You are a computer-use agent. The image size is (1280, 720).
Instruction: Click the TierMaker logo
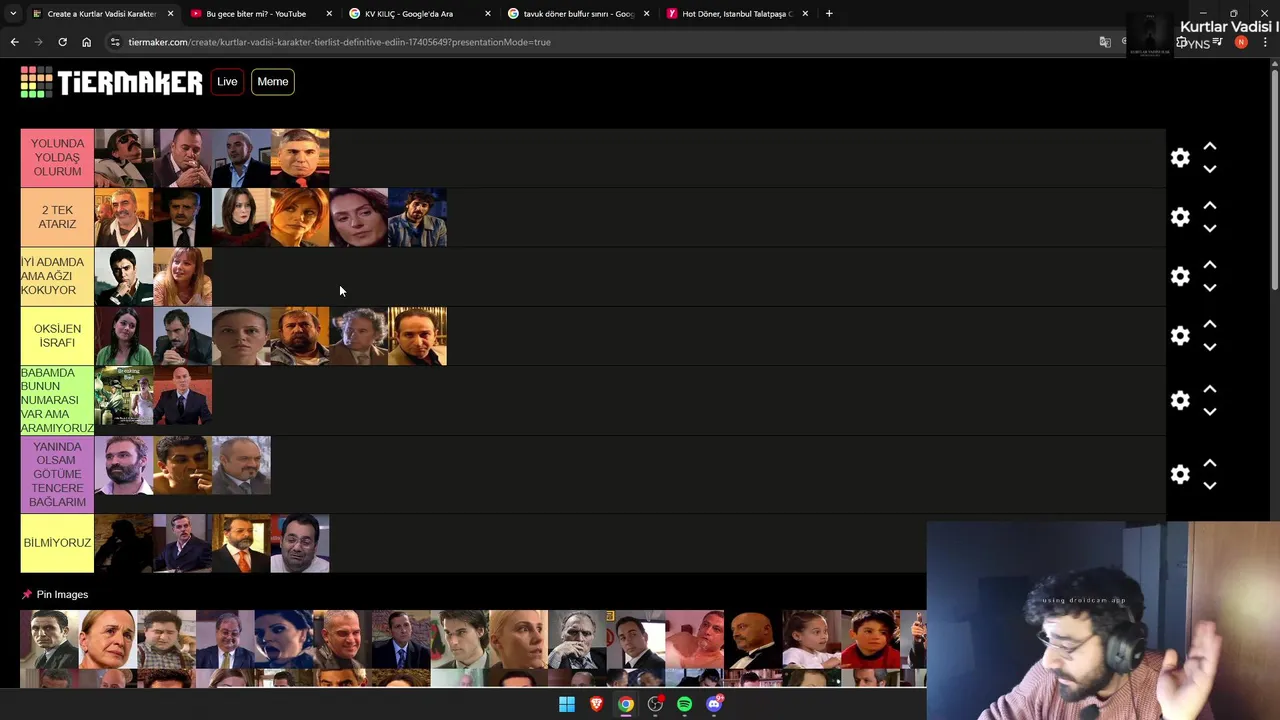pos(111,82)
